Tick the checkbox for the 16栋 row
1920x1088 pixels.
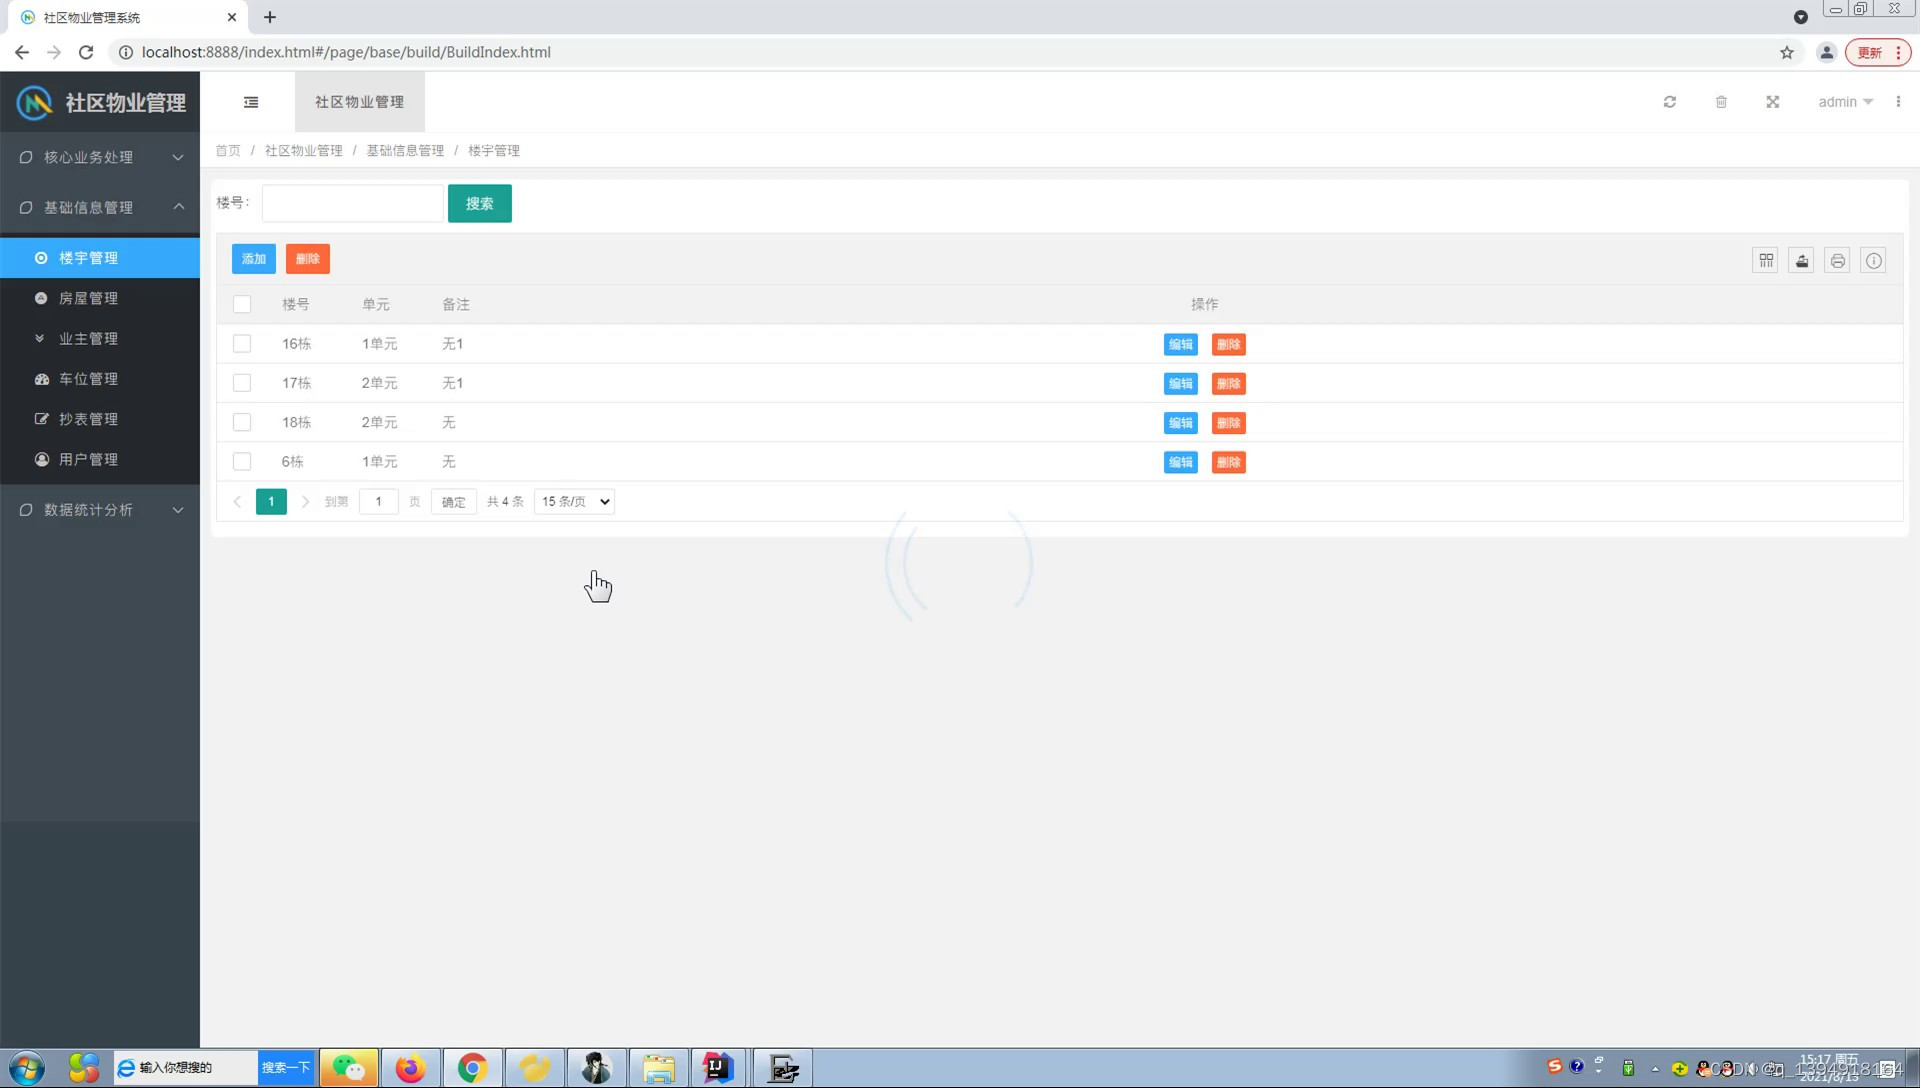point(242,344)
